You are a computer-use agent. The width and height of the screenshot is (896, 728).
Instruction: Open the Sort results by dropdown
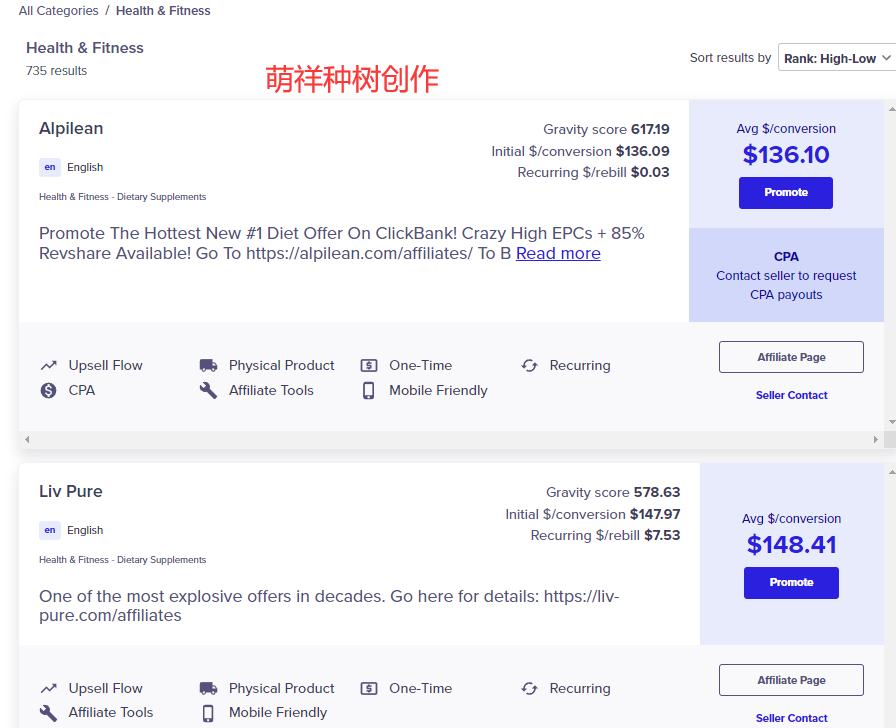[x=837, y=58]
